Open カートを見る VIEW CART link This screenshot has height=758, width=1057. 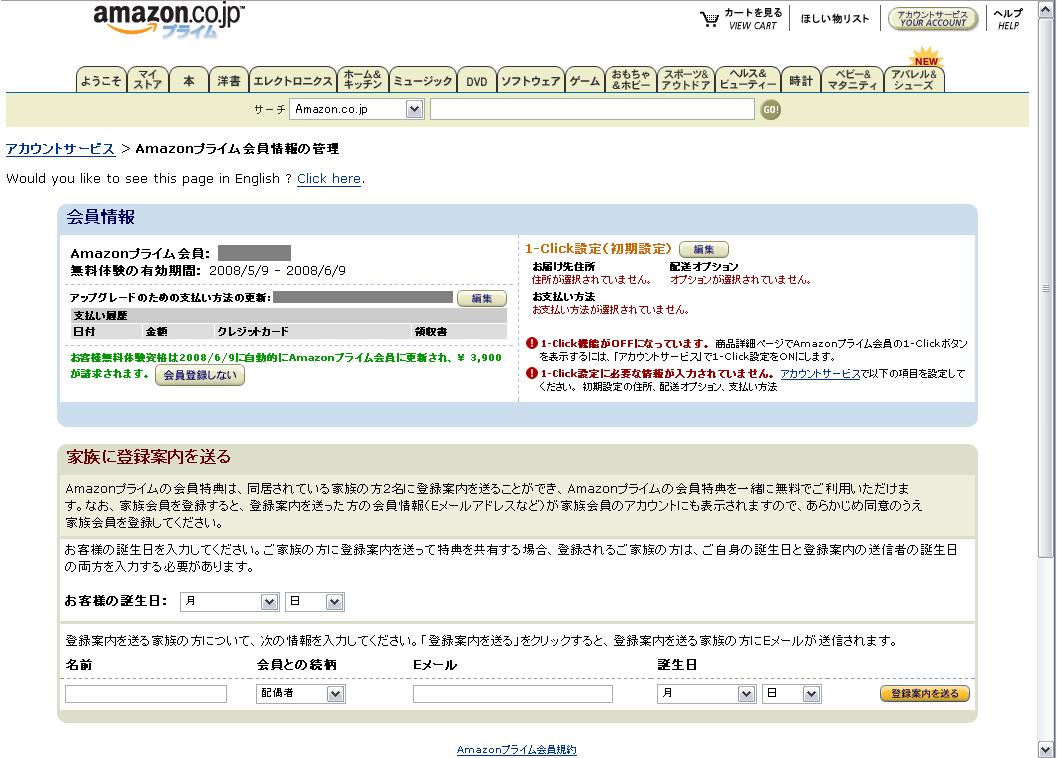[x=753, y=19]
